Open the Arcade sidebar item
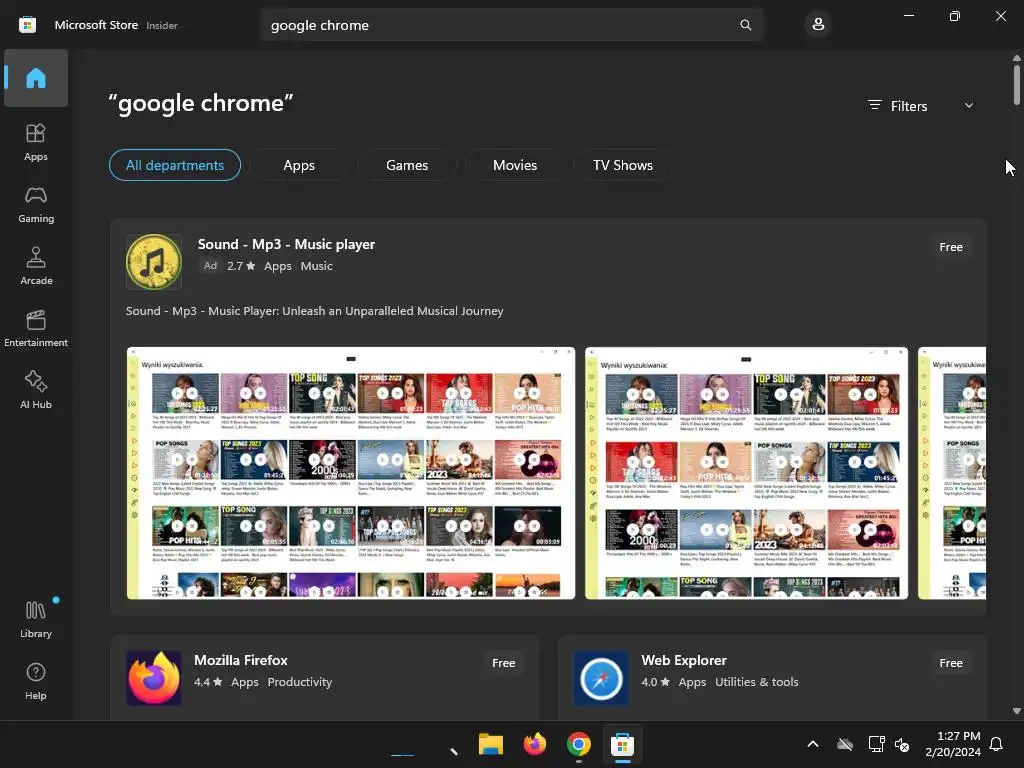 (36, 266)
